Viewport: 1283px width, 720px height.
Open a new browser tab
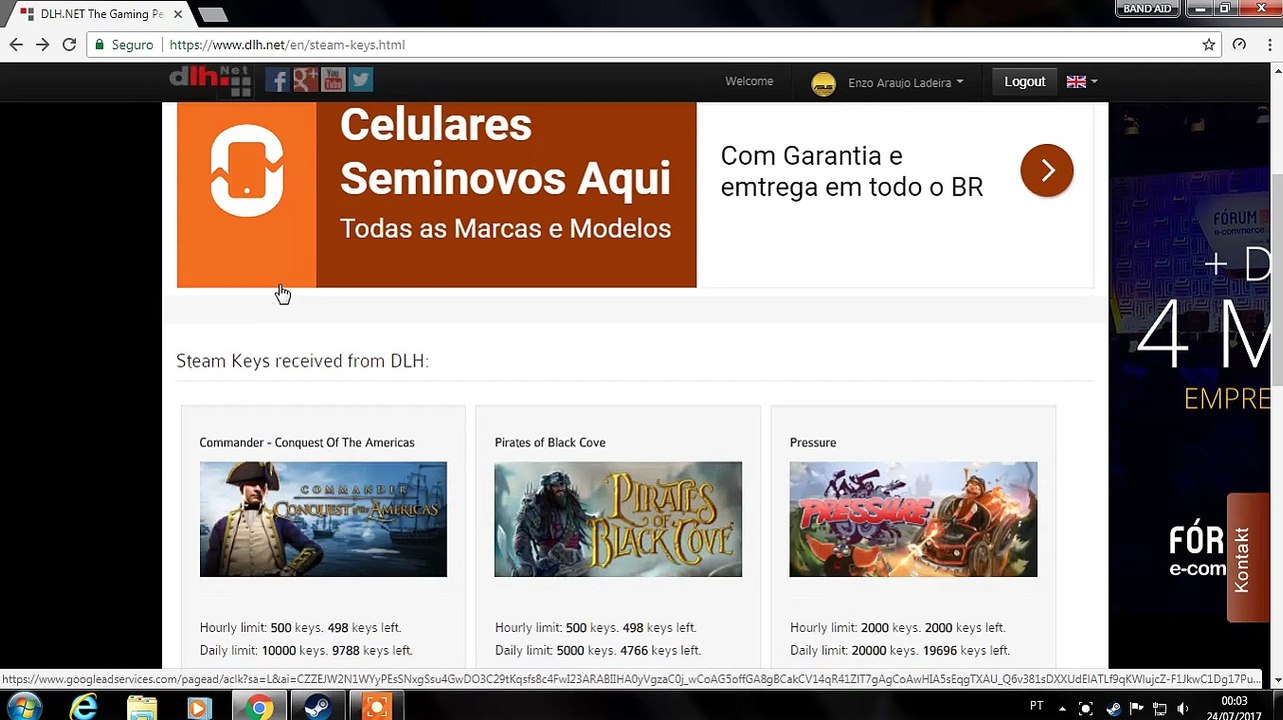pos(212,14)
